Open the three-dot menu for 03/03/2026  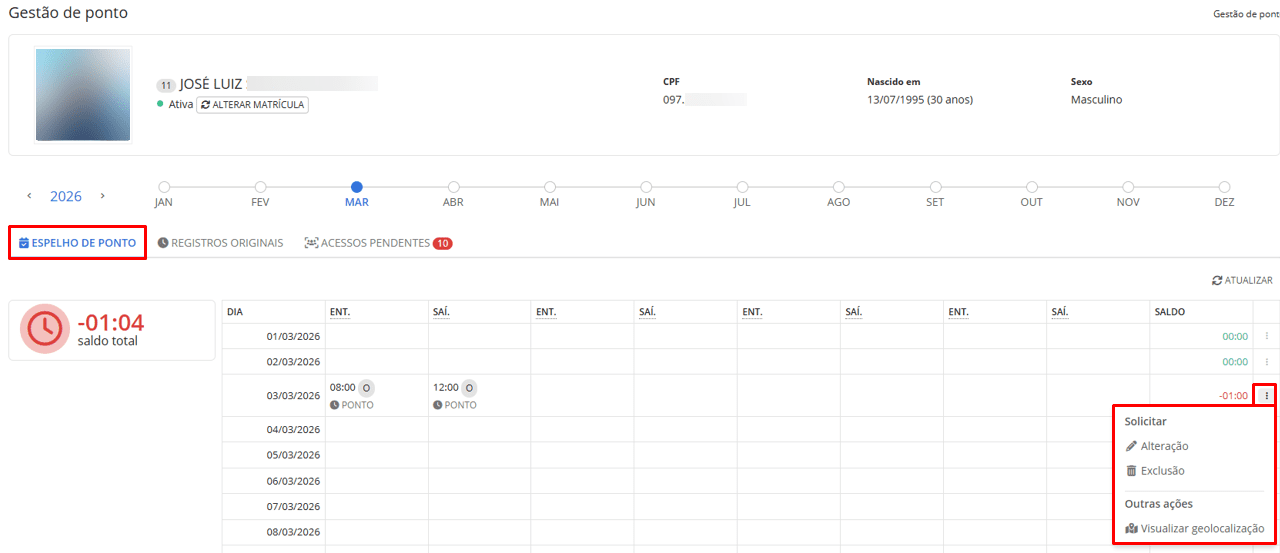[1266, 395]
